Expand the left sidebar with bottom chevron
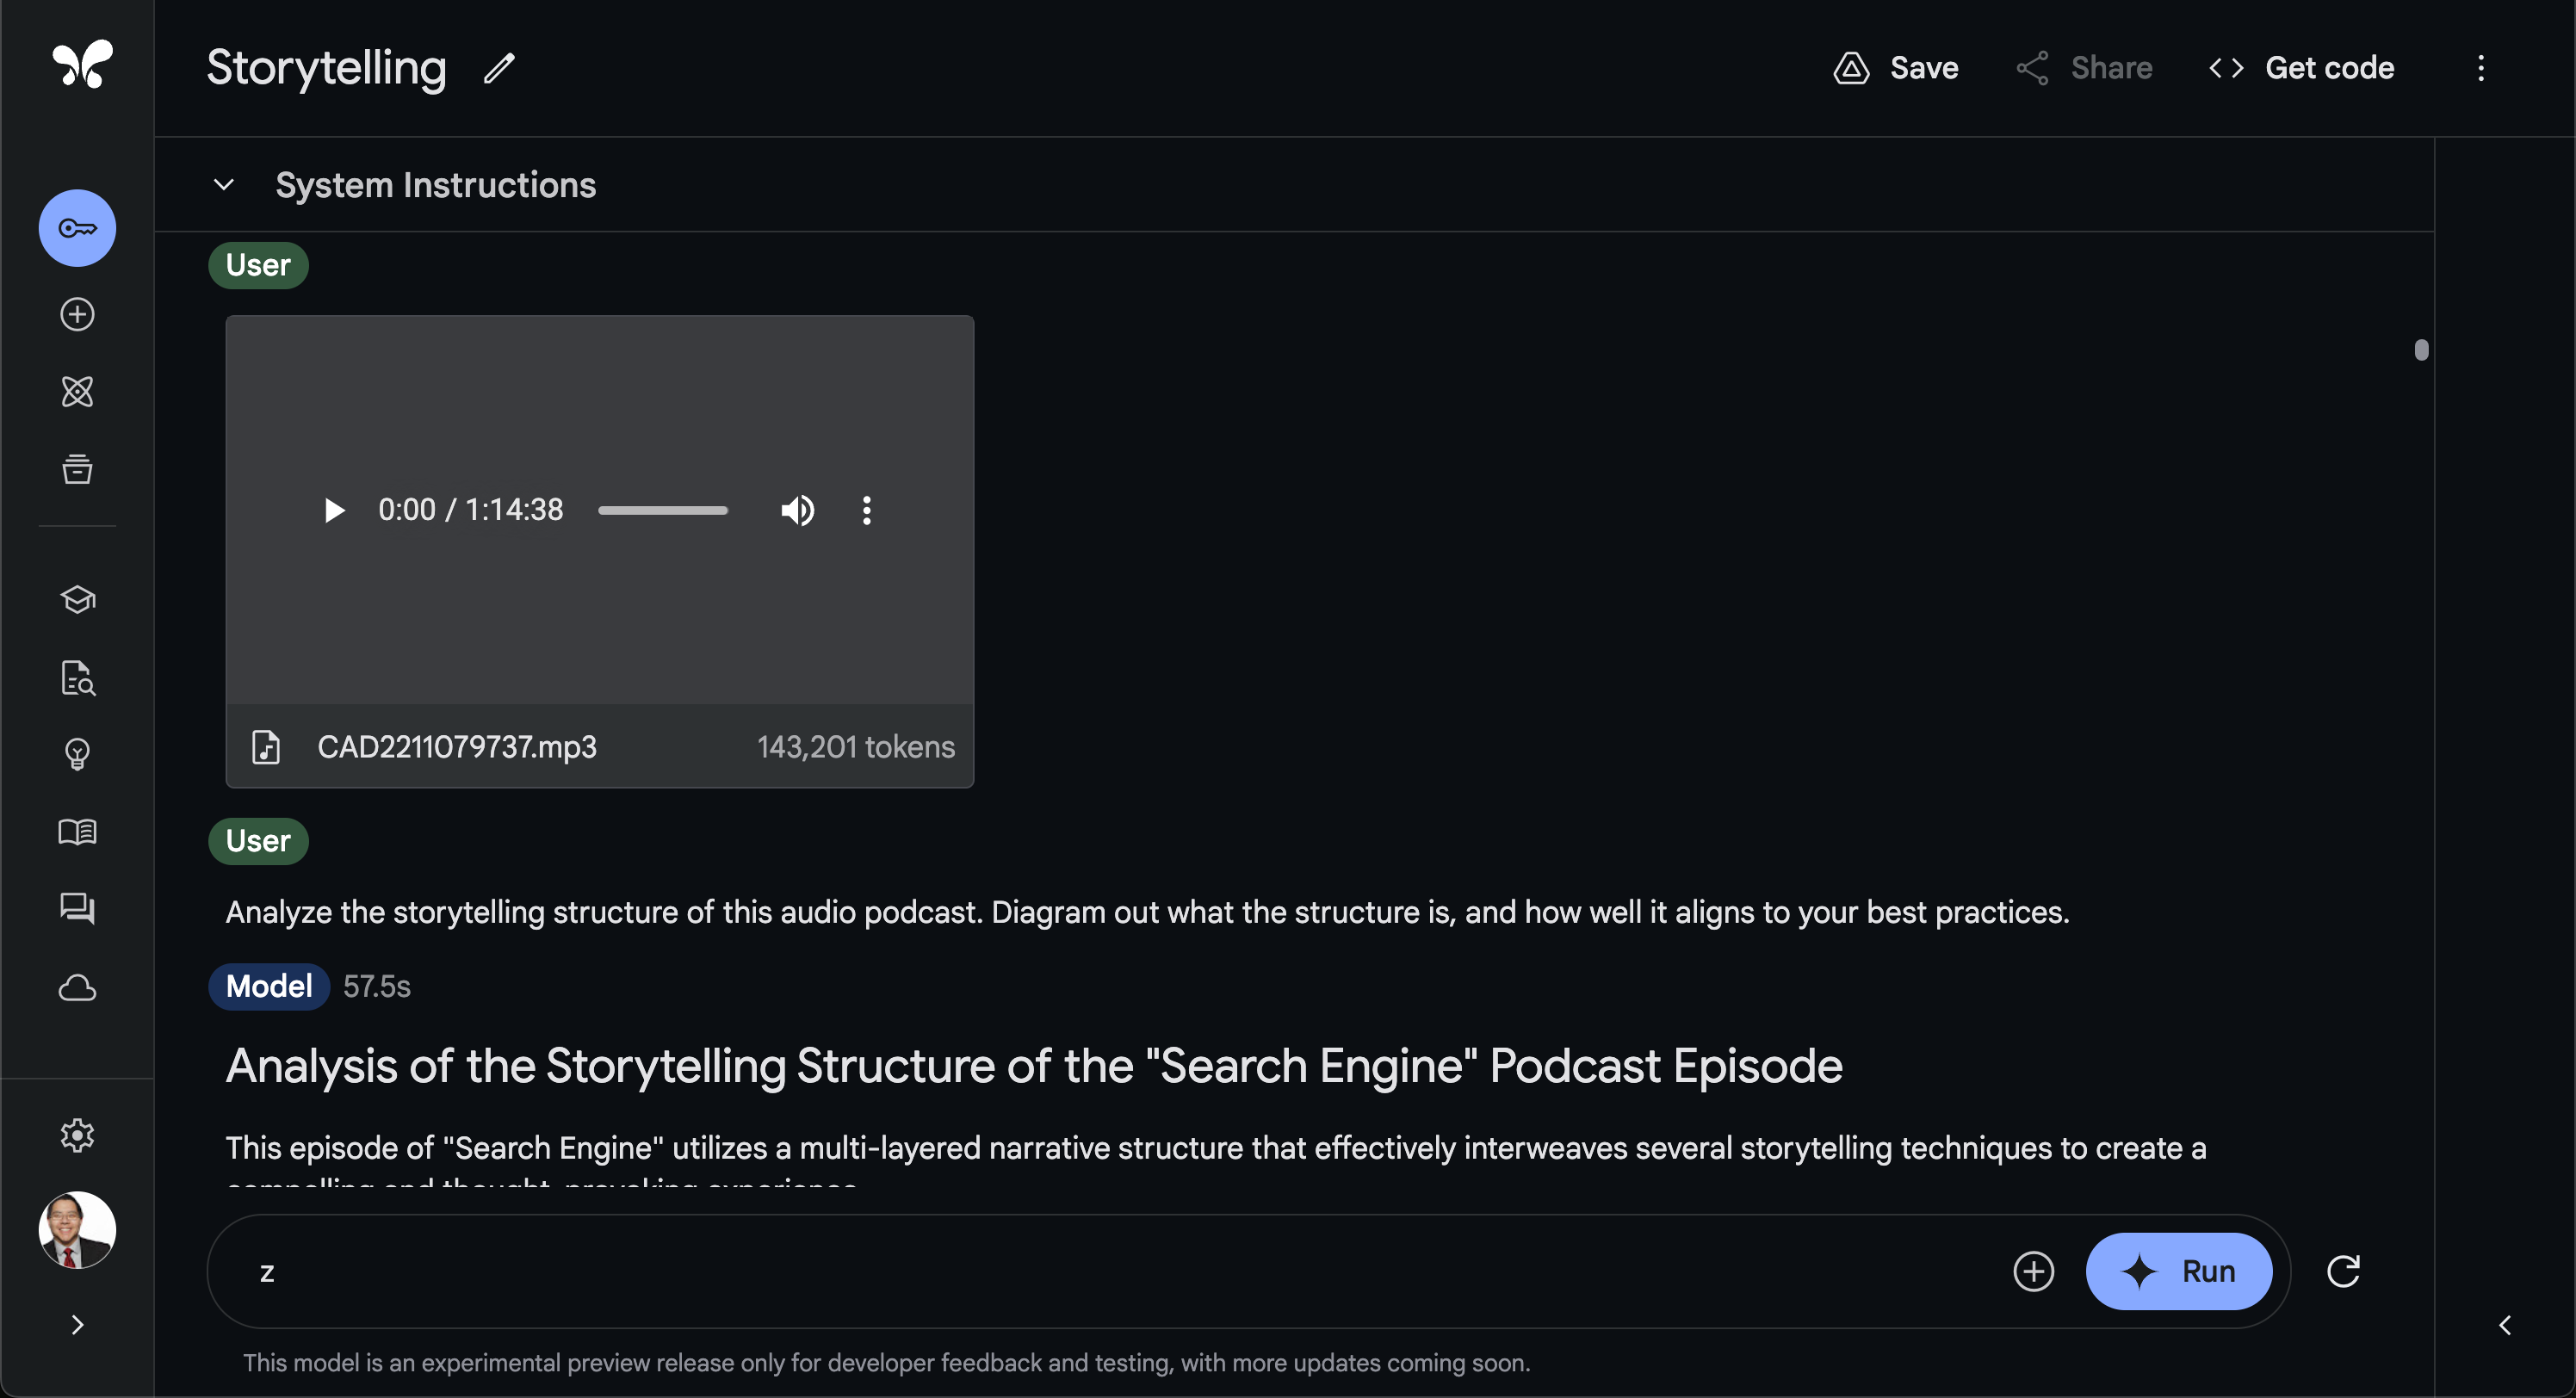Viewport: 2576px width, 1398px height. coord(77,1325)
